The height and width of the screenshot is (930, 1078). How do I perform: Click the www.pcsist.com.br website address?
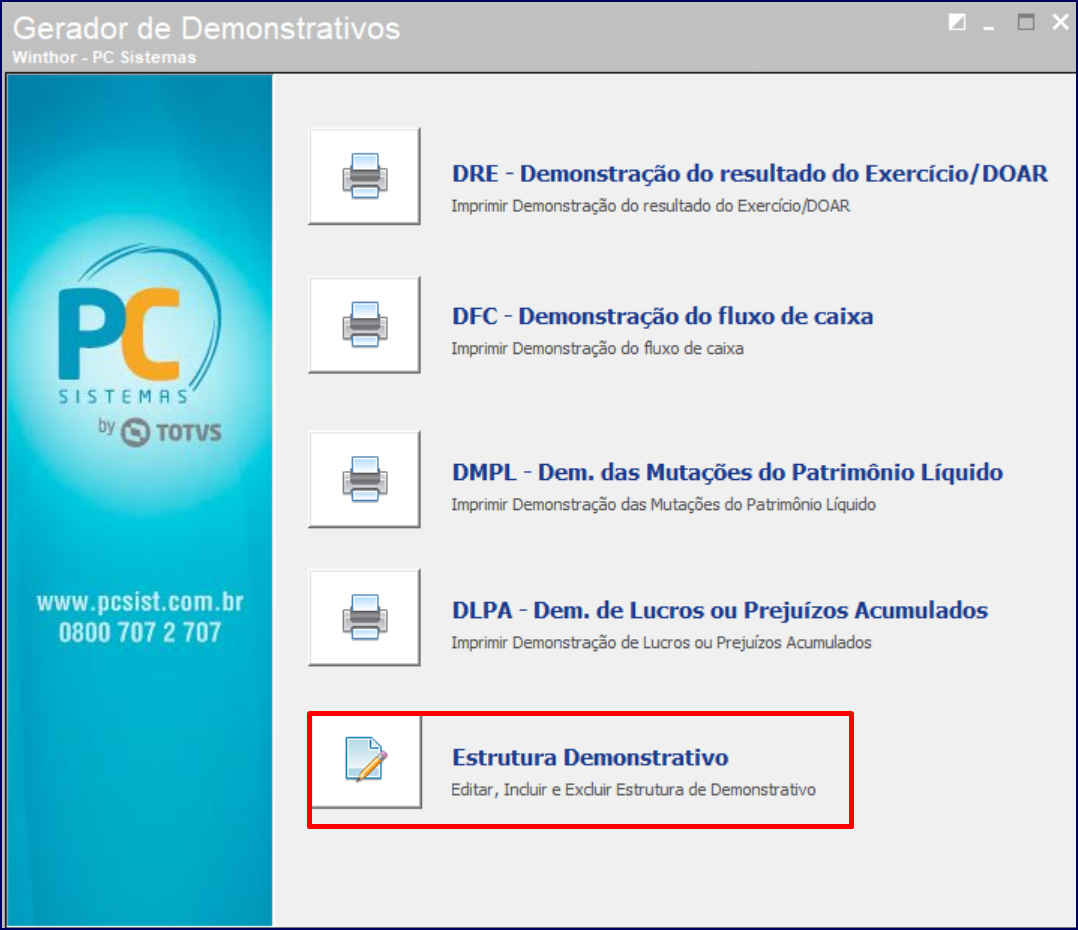tap(140, 602)
